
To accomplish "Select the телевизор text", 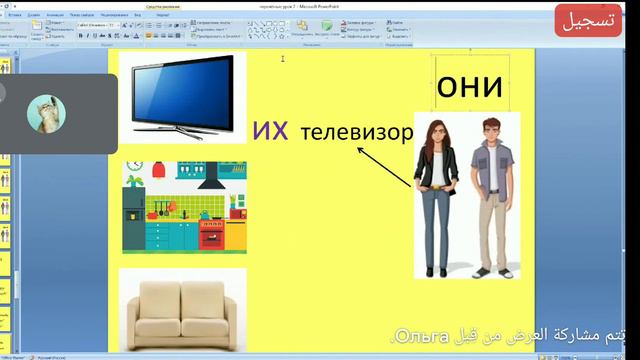I will click(357, 132).
